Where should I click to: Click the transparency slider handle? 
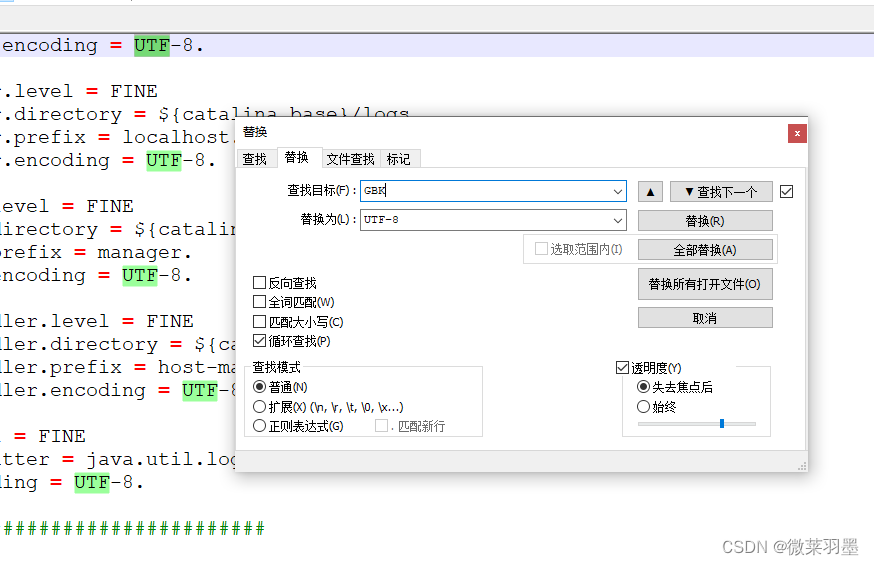pos(722,424)
